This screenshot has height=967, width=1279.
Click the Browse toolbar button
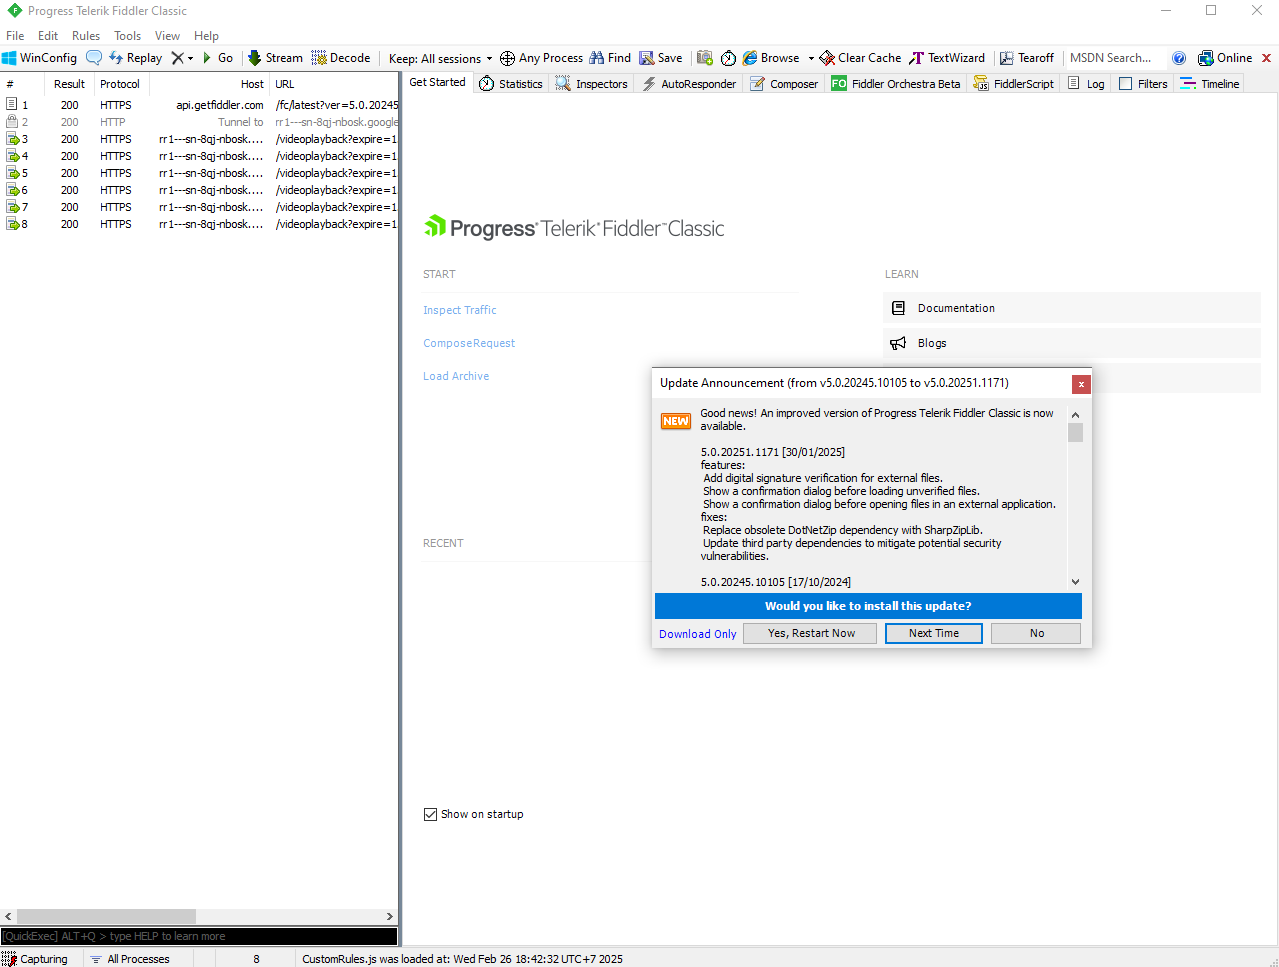pos(771,58)
